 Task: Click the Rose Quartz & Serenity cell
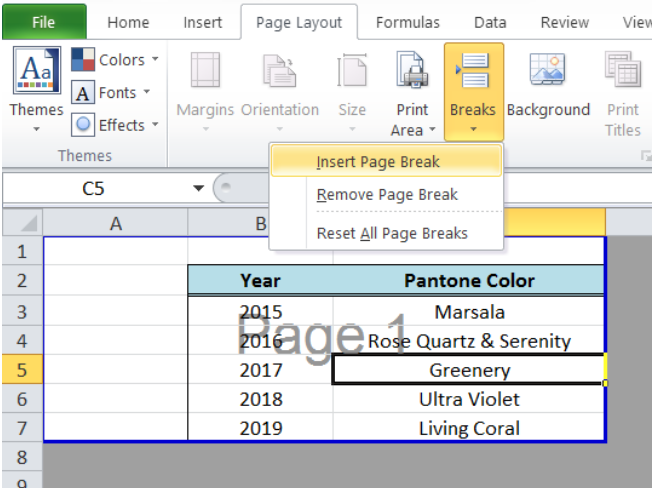(469, 341)
